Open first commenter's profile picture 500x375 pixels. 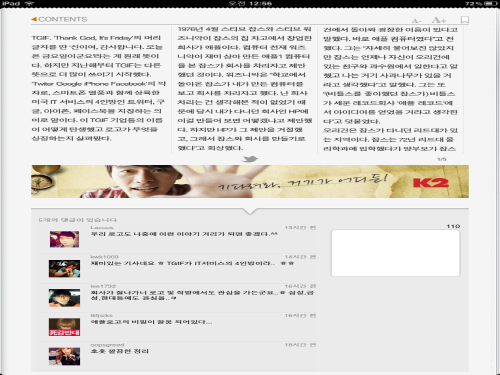pos(64,239)
